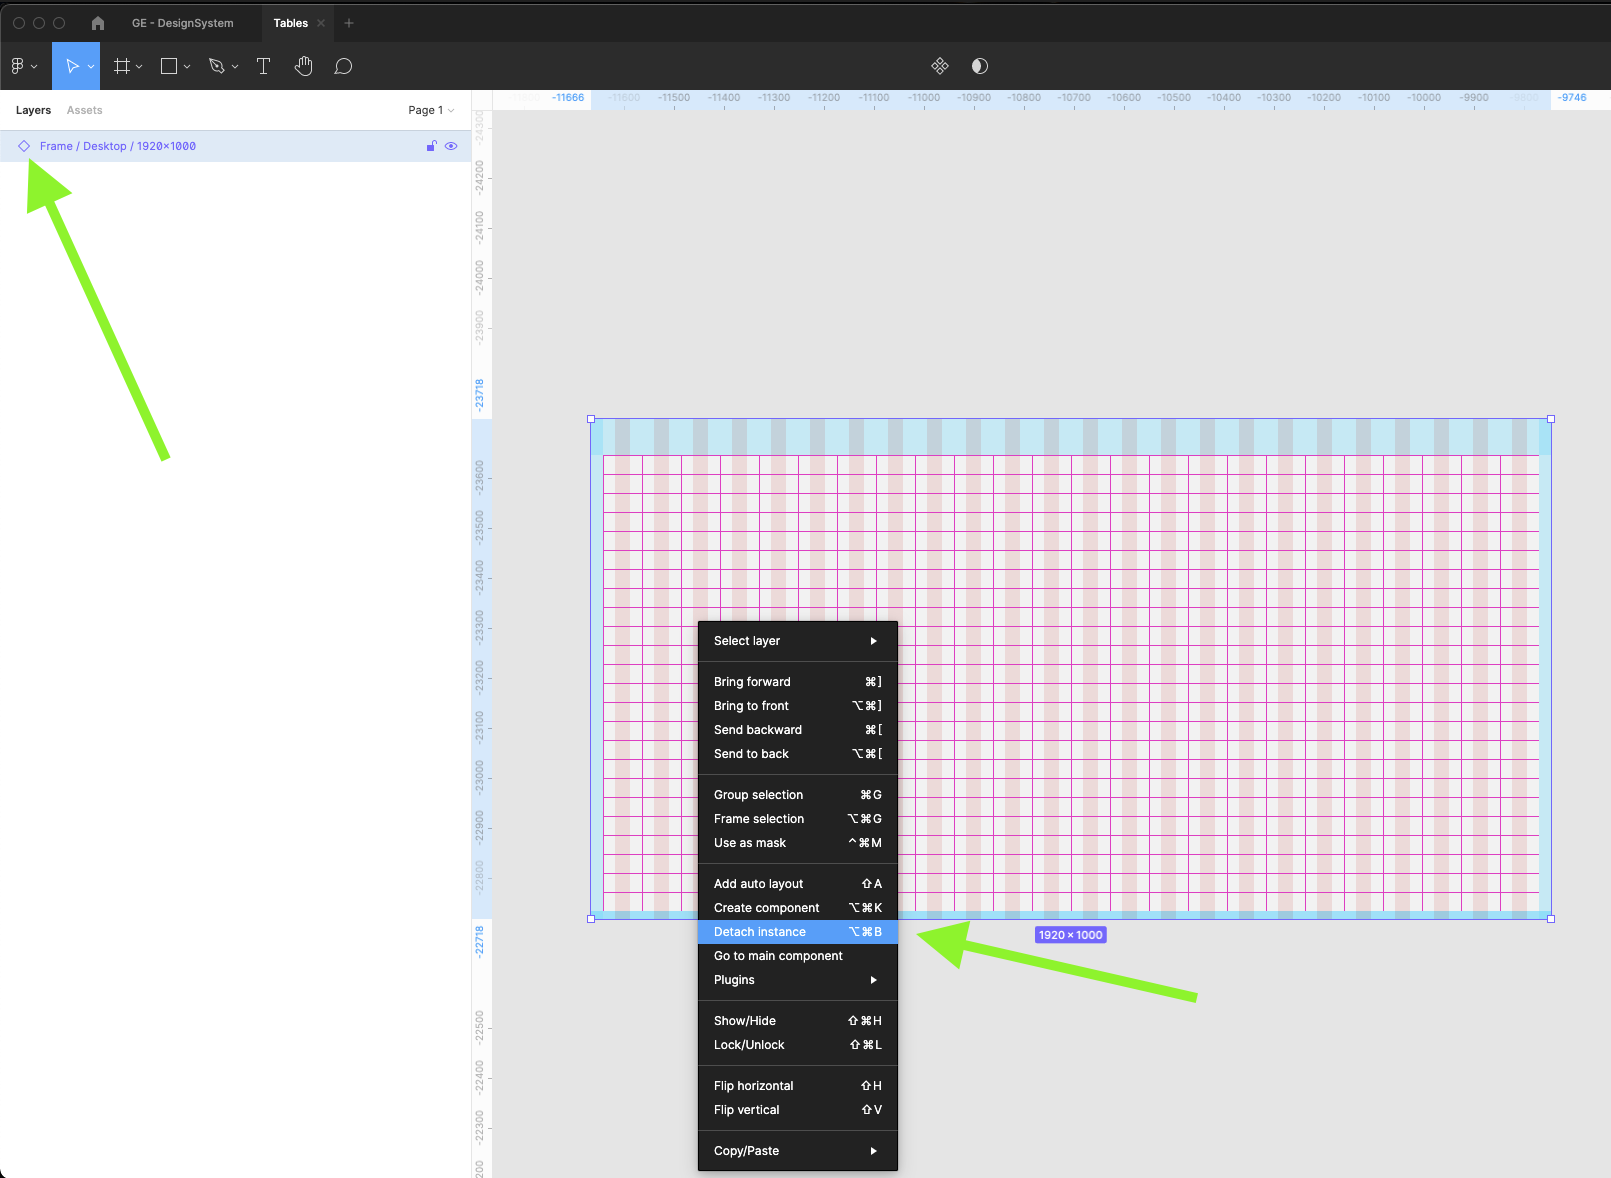Open the GE - DesignSystem file tab
1611x1178 pixels.
pyautogui.click(x=183, y=23)
